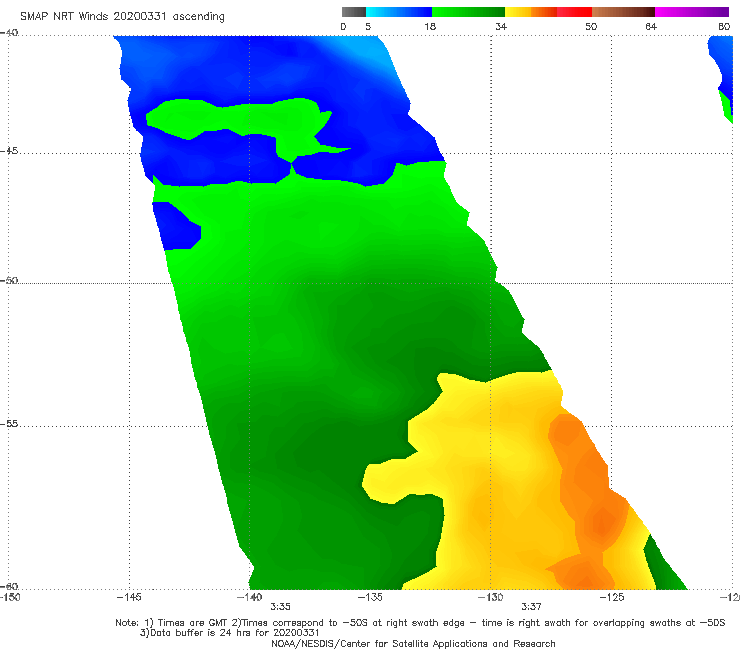
Task: Click the latitude label '-55'
Action: (x=9, y=423)
